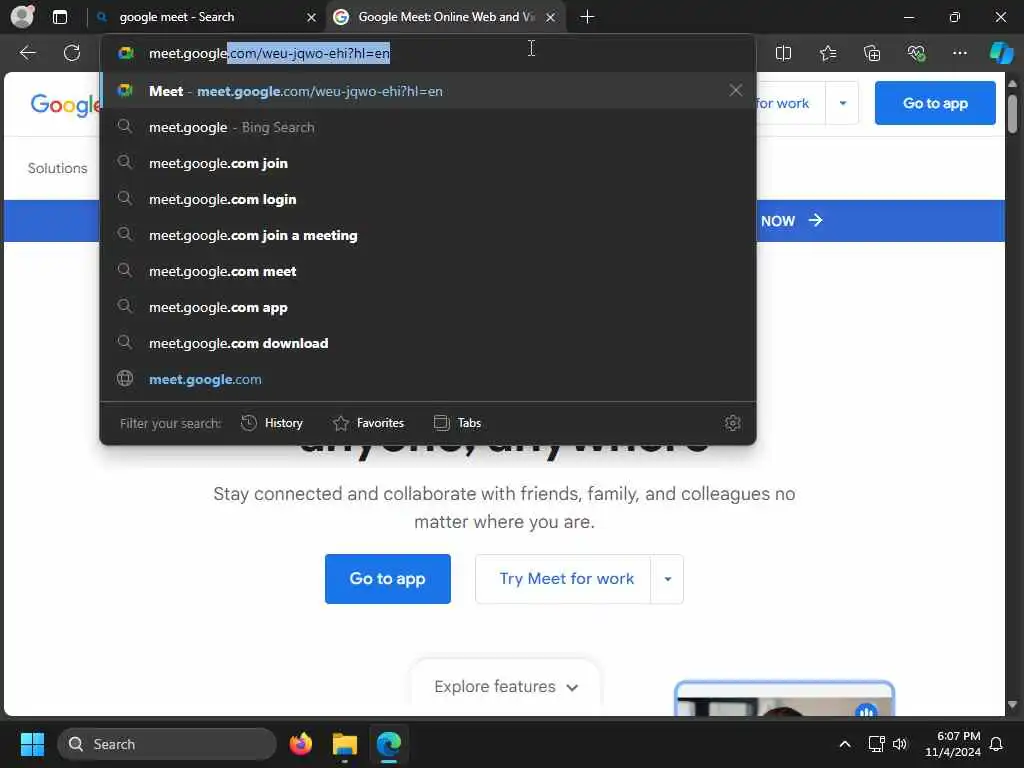Choose 'meet.google.com join' suggestion
1024x768 pixels.
(428, 163)
